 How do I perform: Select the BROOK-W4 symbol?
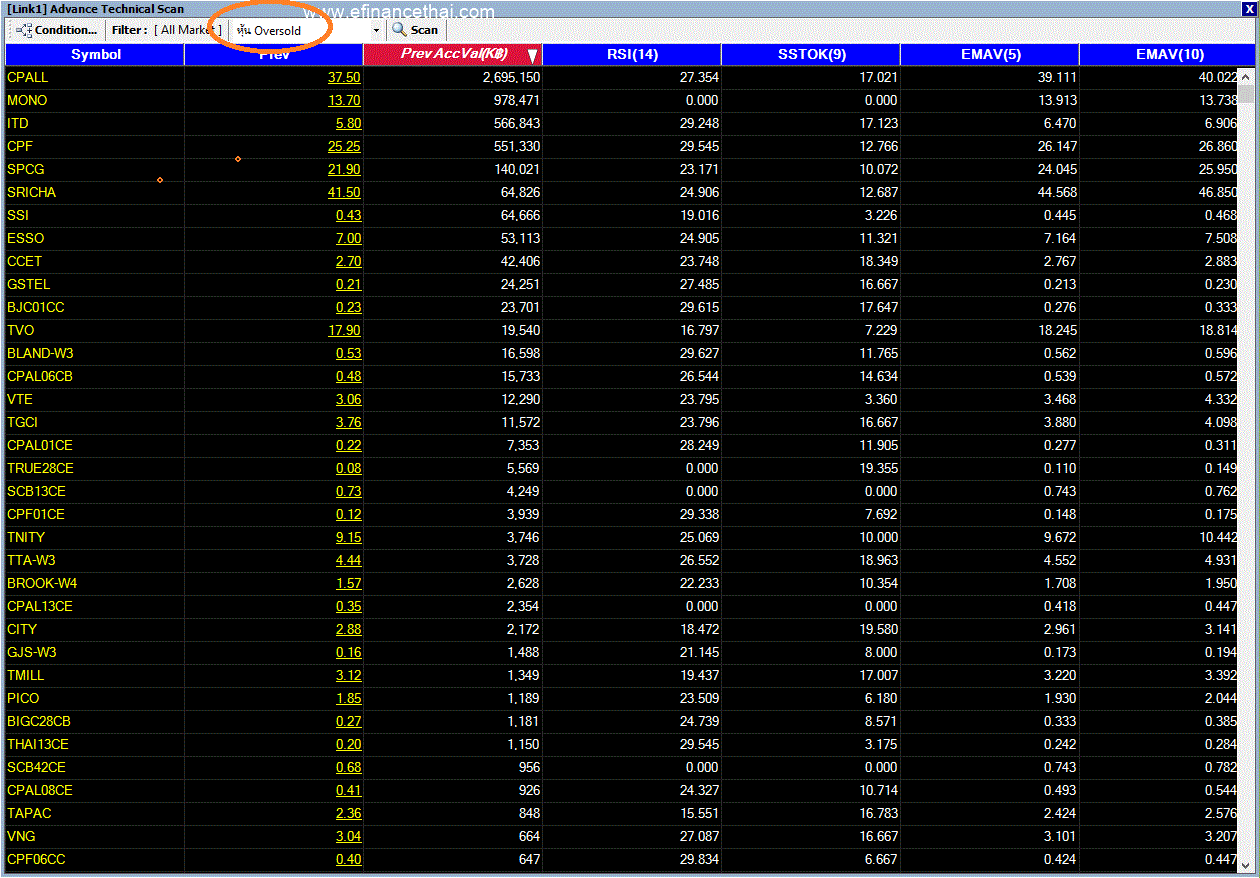[x=42, y=583]
